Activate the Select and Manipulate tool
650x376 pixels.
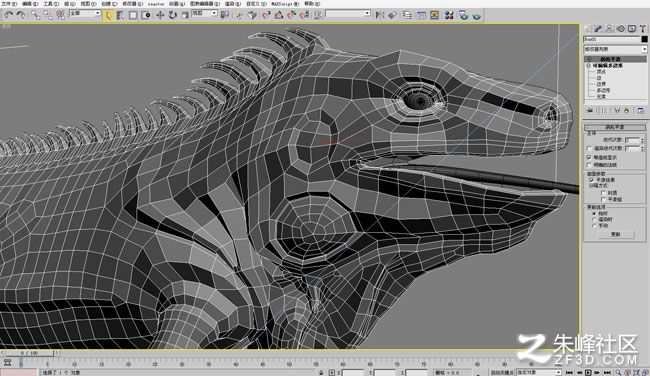[x=240, y=15]
